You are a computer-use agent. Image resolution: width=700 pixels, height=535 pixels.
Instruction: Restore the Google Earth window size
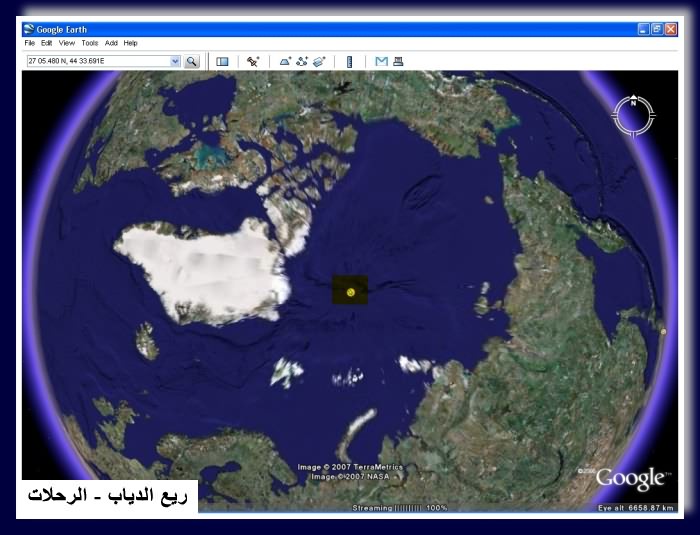[657, 29]
